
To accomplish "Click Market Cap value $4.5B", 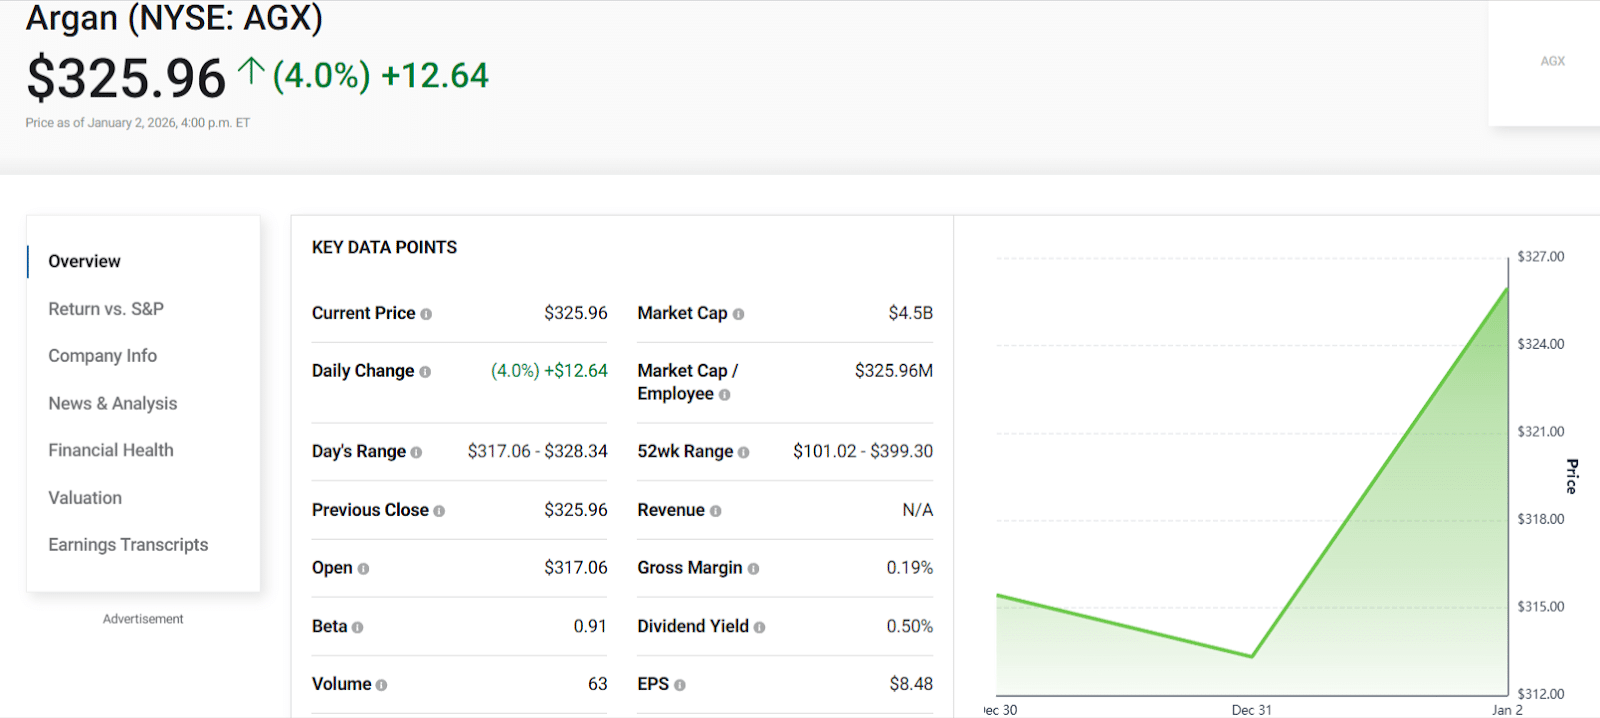I will click(x=910, y=313).
